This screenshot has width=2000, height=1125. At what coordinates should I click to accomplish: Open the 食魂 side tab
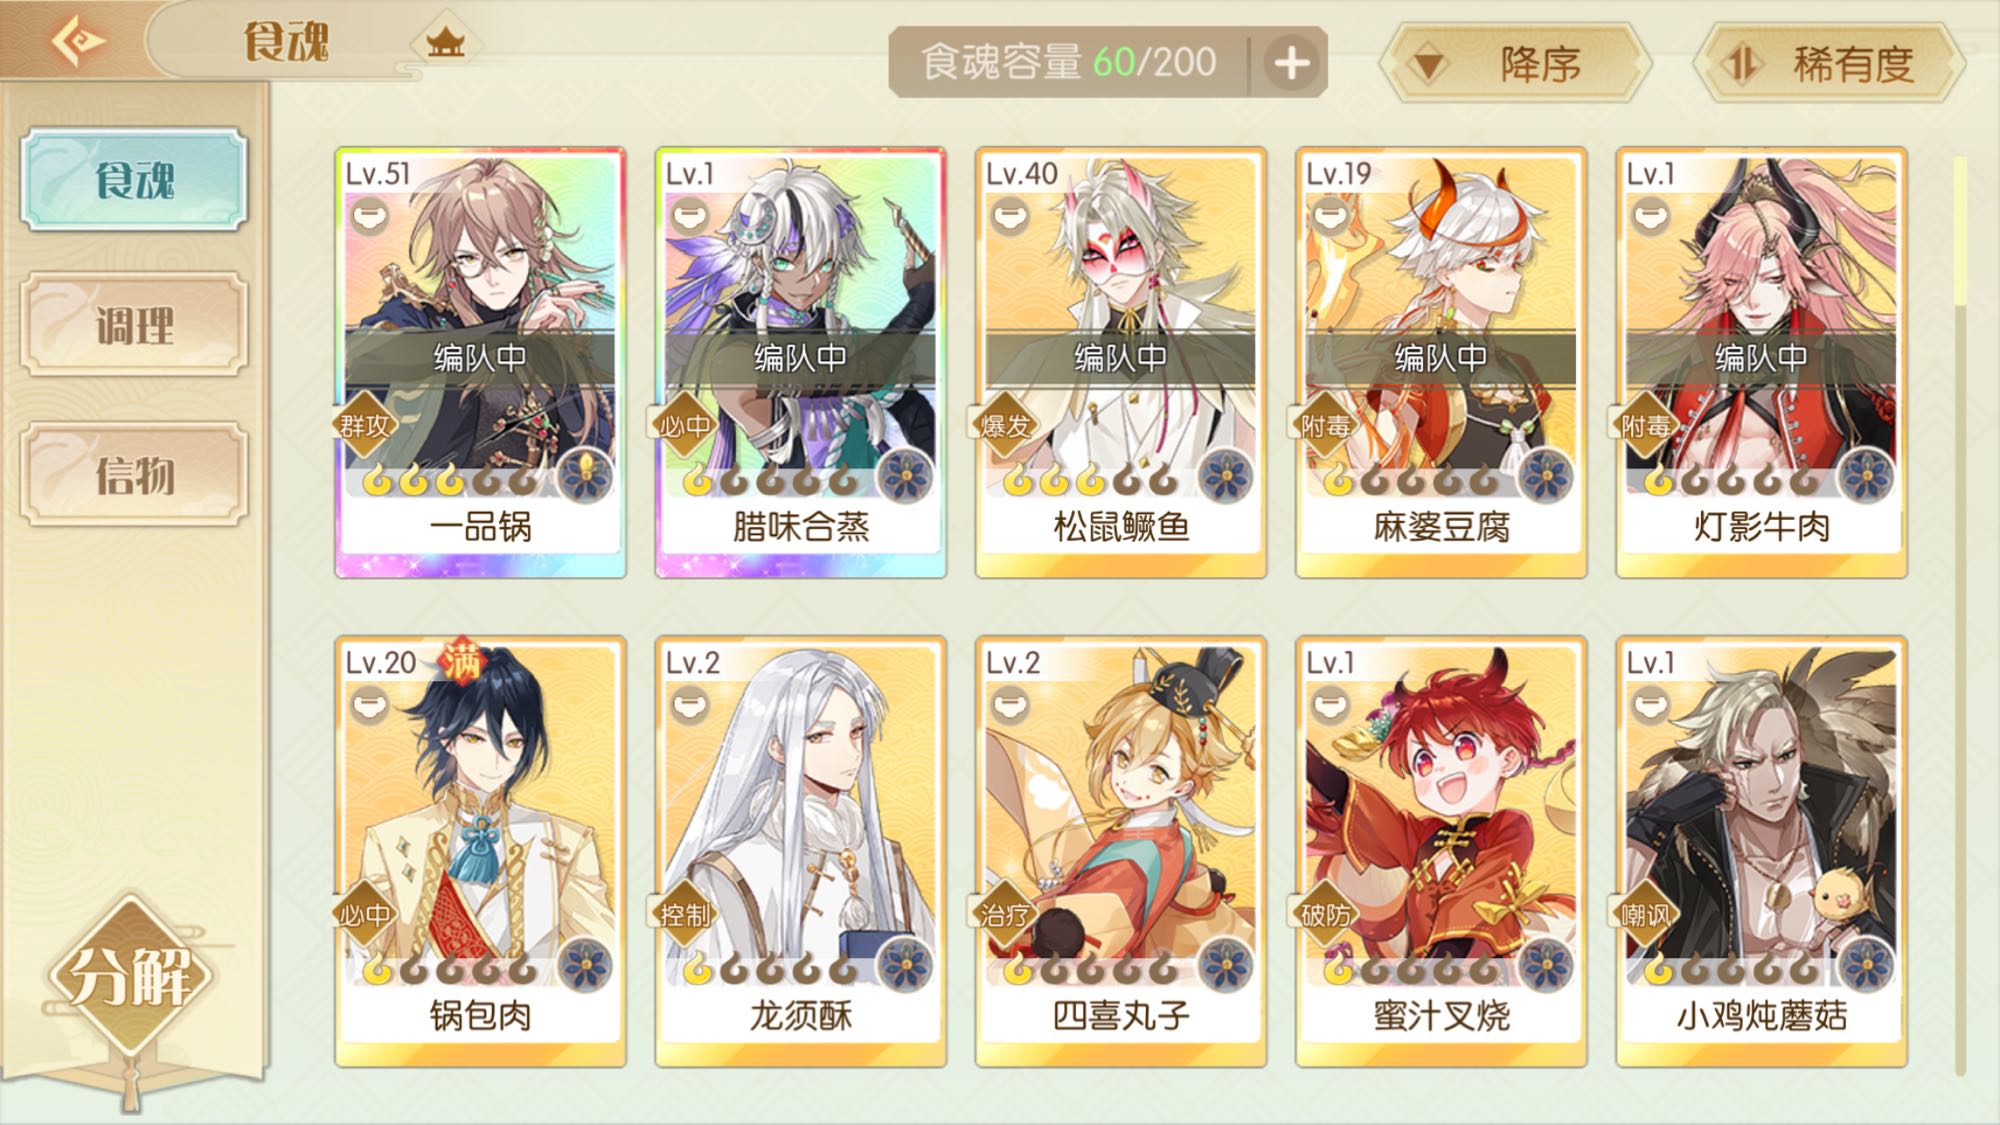click(134, 180)
